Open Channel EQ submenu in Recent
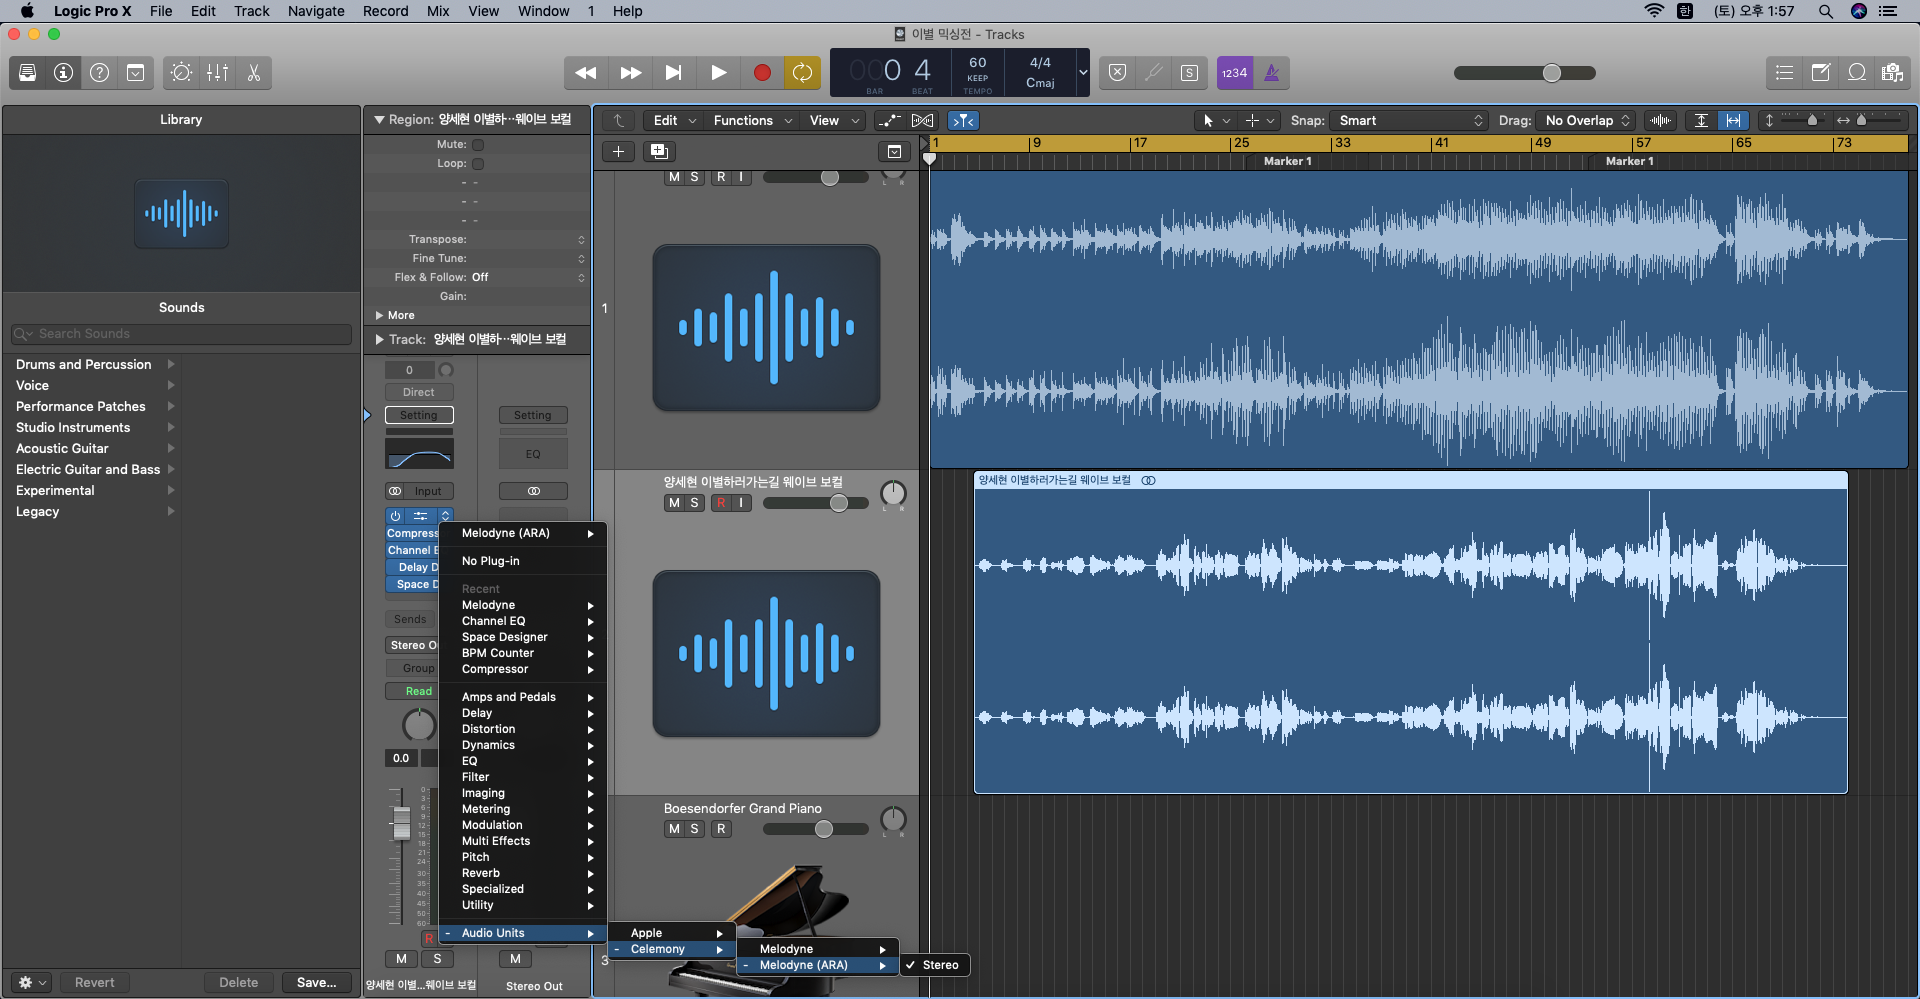1920x999 pixels. point(522,622)
